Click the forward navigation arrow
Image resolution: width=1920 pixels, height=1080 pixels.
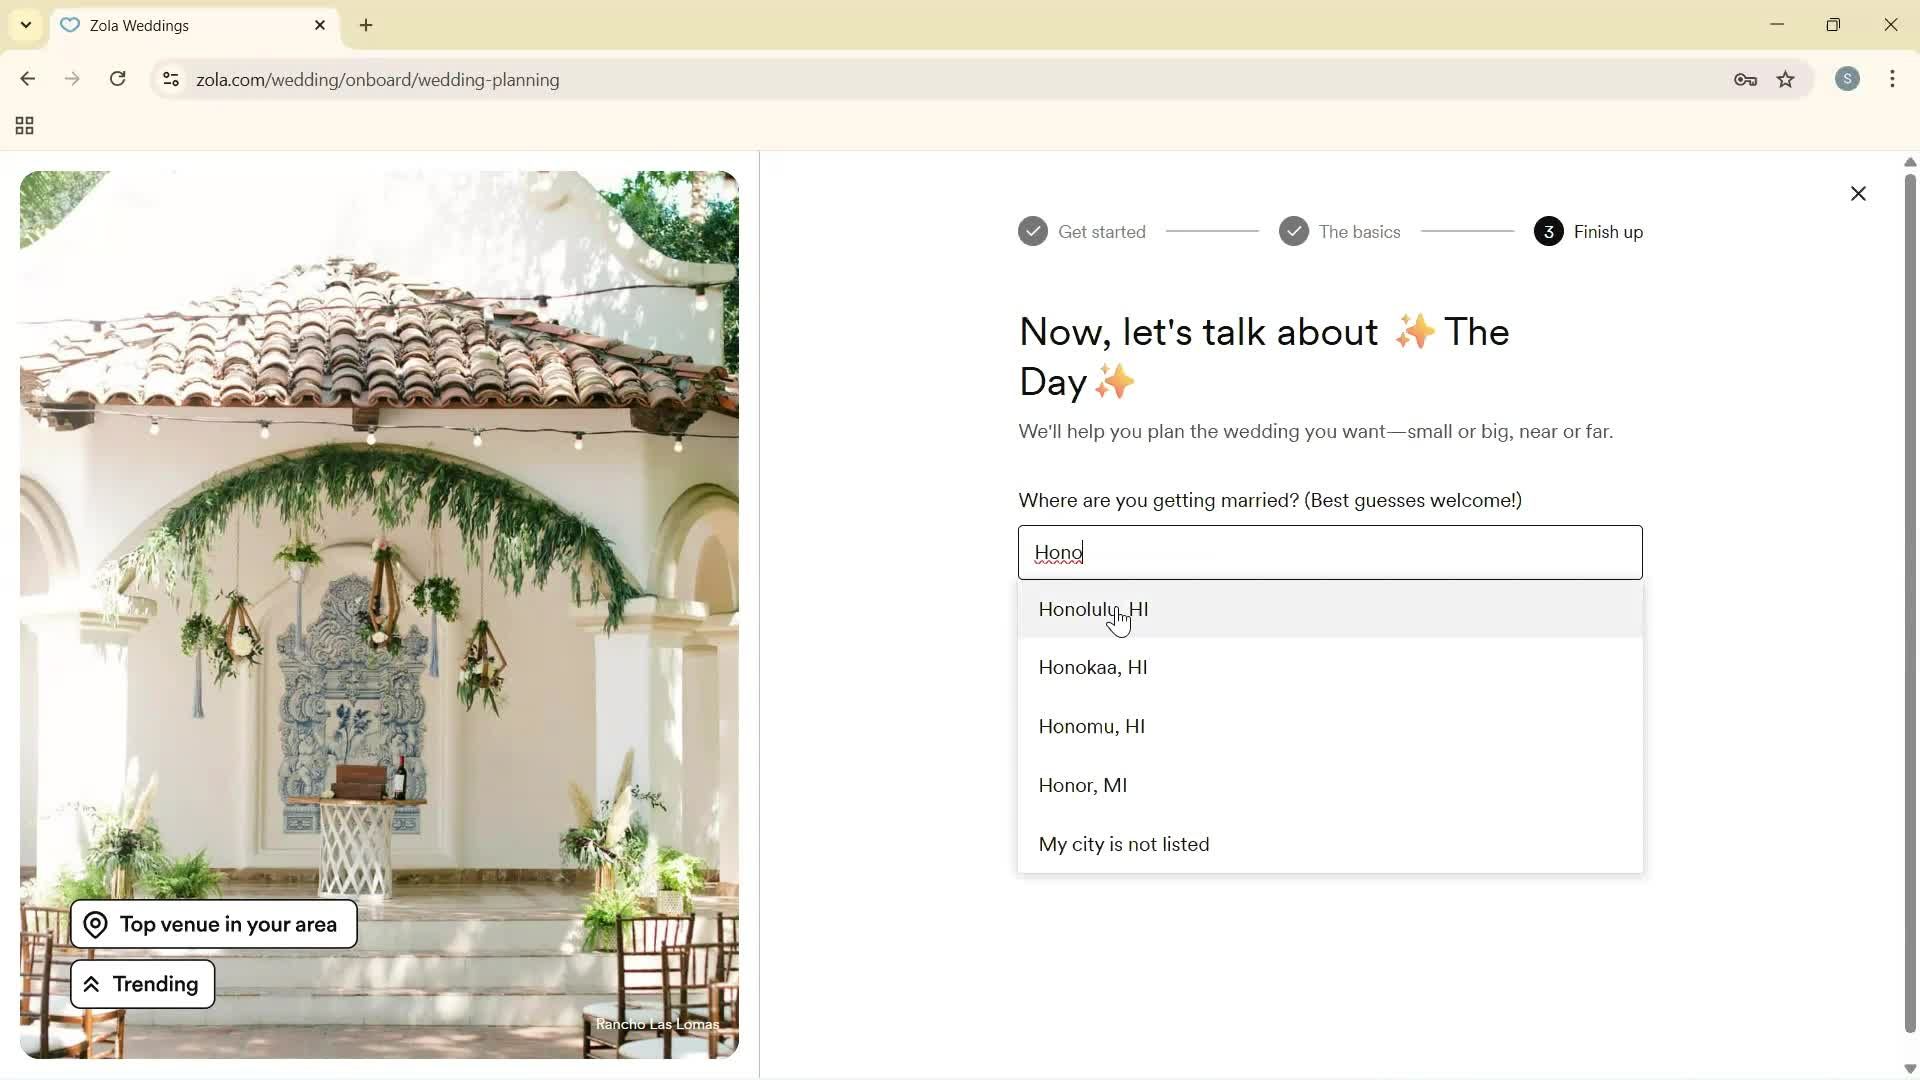point(72,79)
